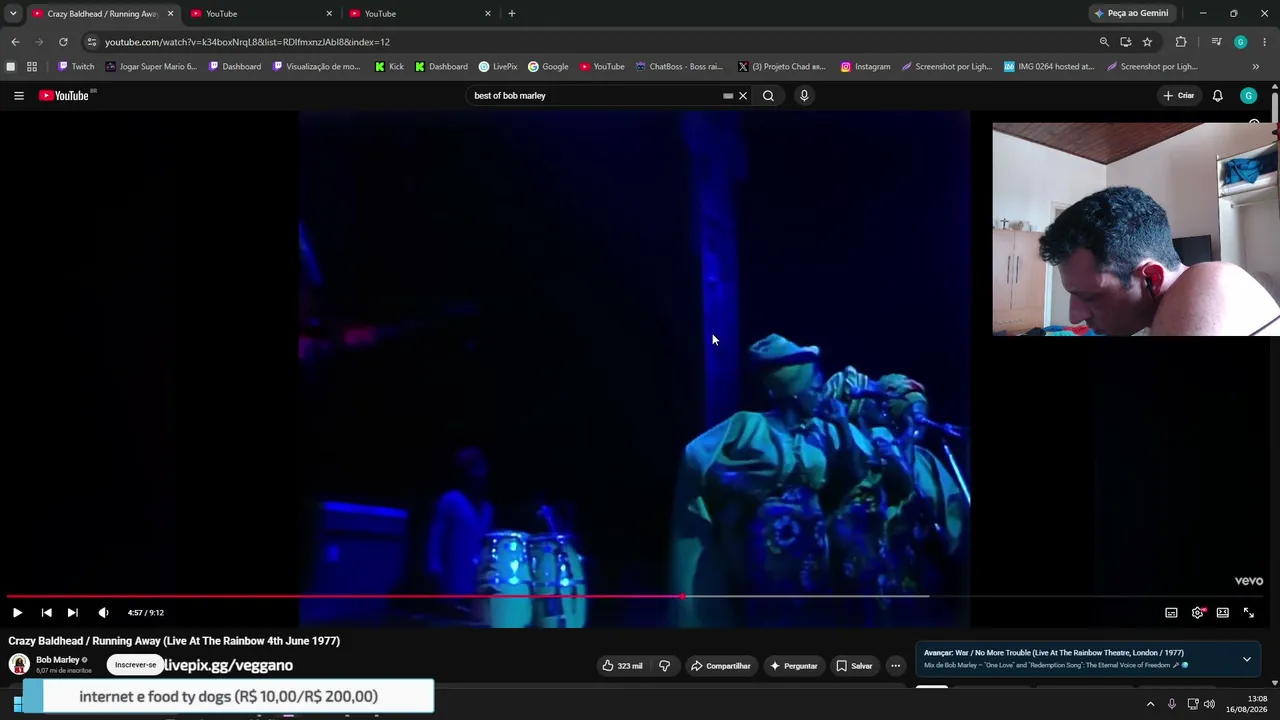This screenshot has width=1280, height=720.
Task: Open the on-screen keyboard in search box
Action: pos(728,96)
